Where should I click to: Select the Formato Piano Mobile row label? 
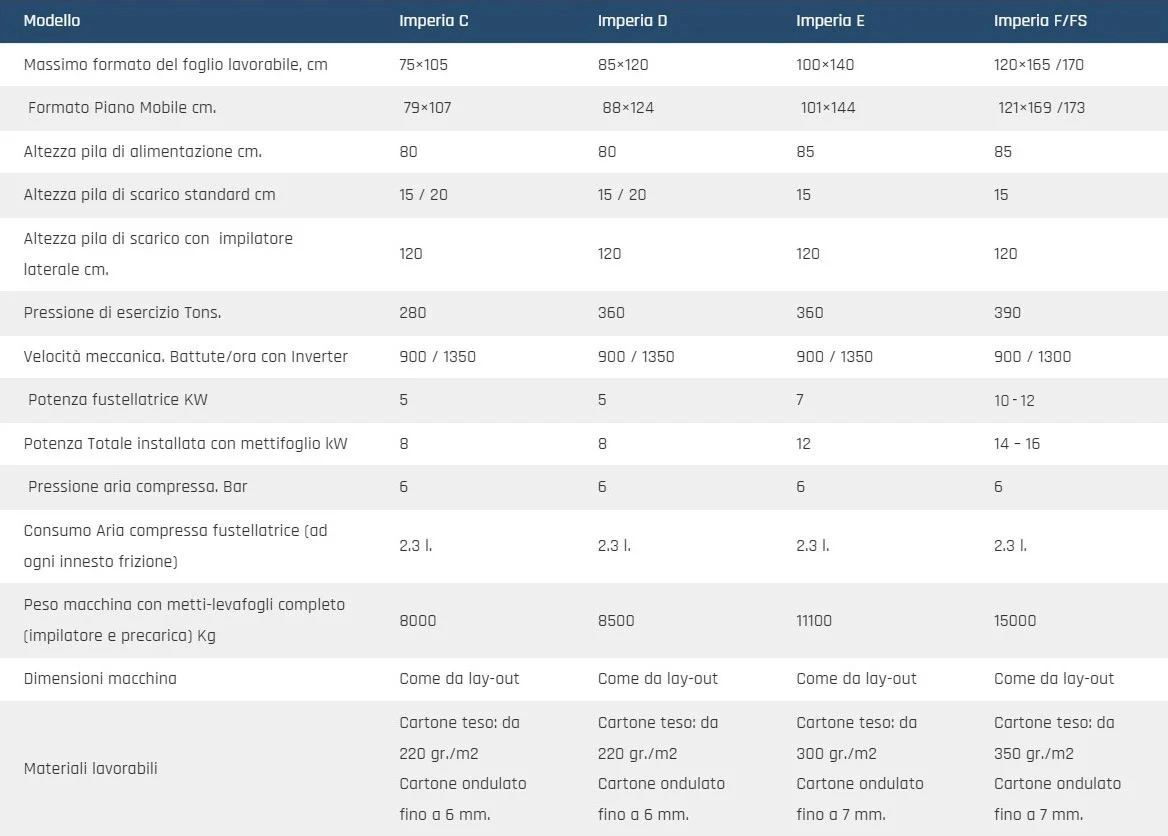tap(122, 108)
